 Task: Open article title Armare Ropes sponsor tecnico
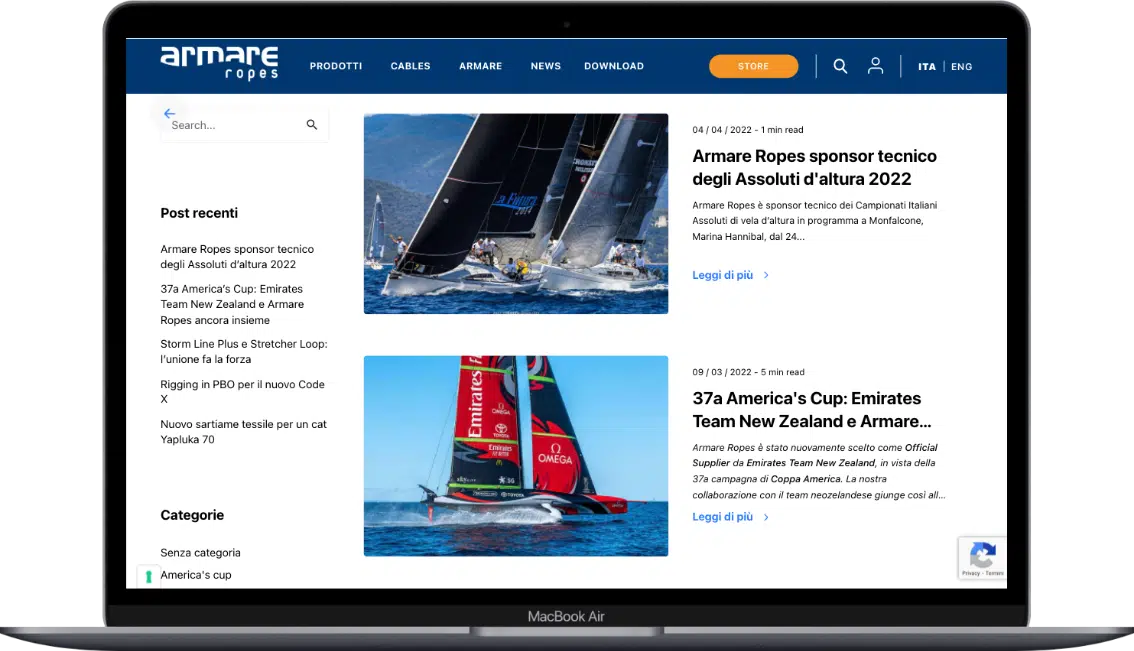pos(814,167)
